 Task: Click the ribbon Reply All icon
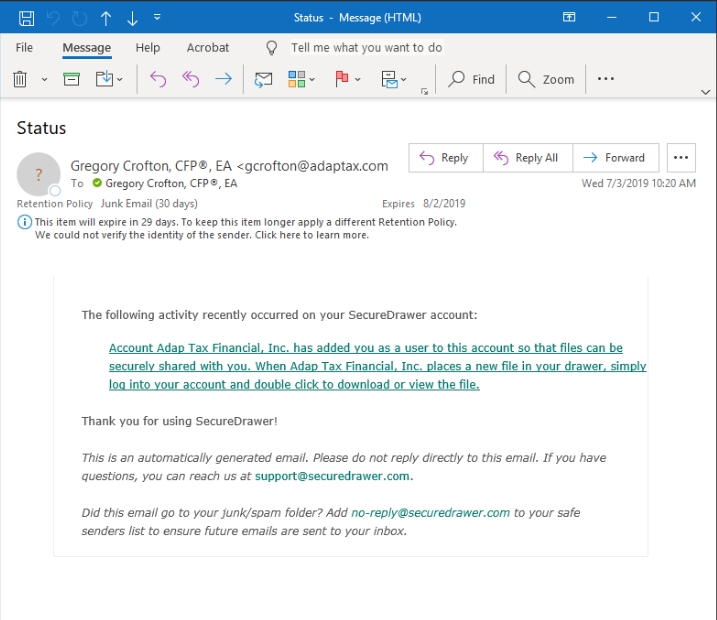click(x=191, y=79)
